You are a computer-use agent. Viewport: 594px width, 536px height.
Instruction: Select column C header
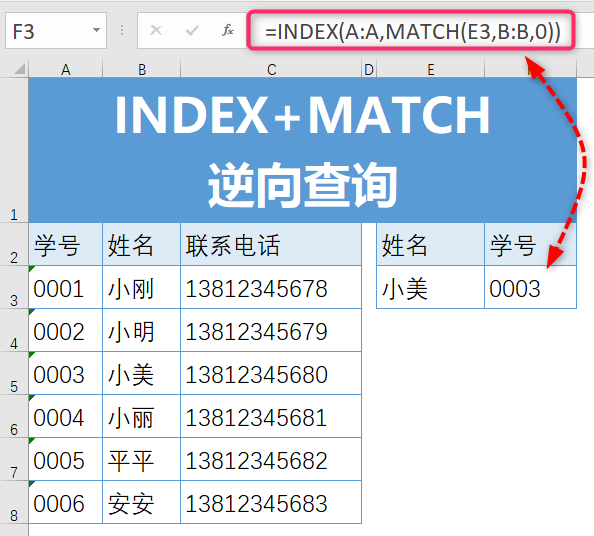(x=271, y=69)
